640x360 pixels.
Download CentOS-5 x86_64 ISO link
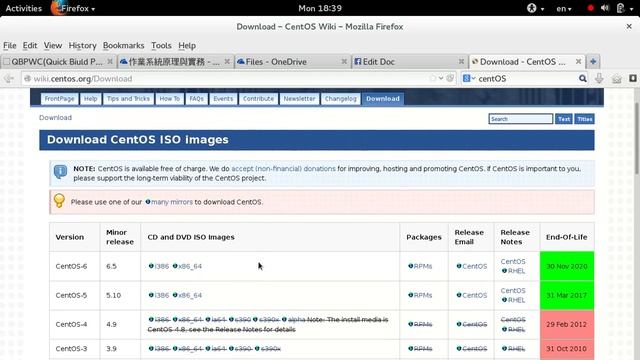coord(187,295)
